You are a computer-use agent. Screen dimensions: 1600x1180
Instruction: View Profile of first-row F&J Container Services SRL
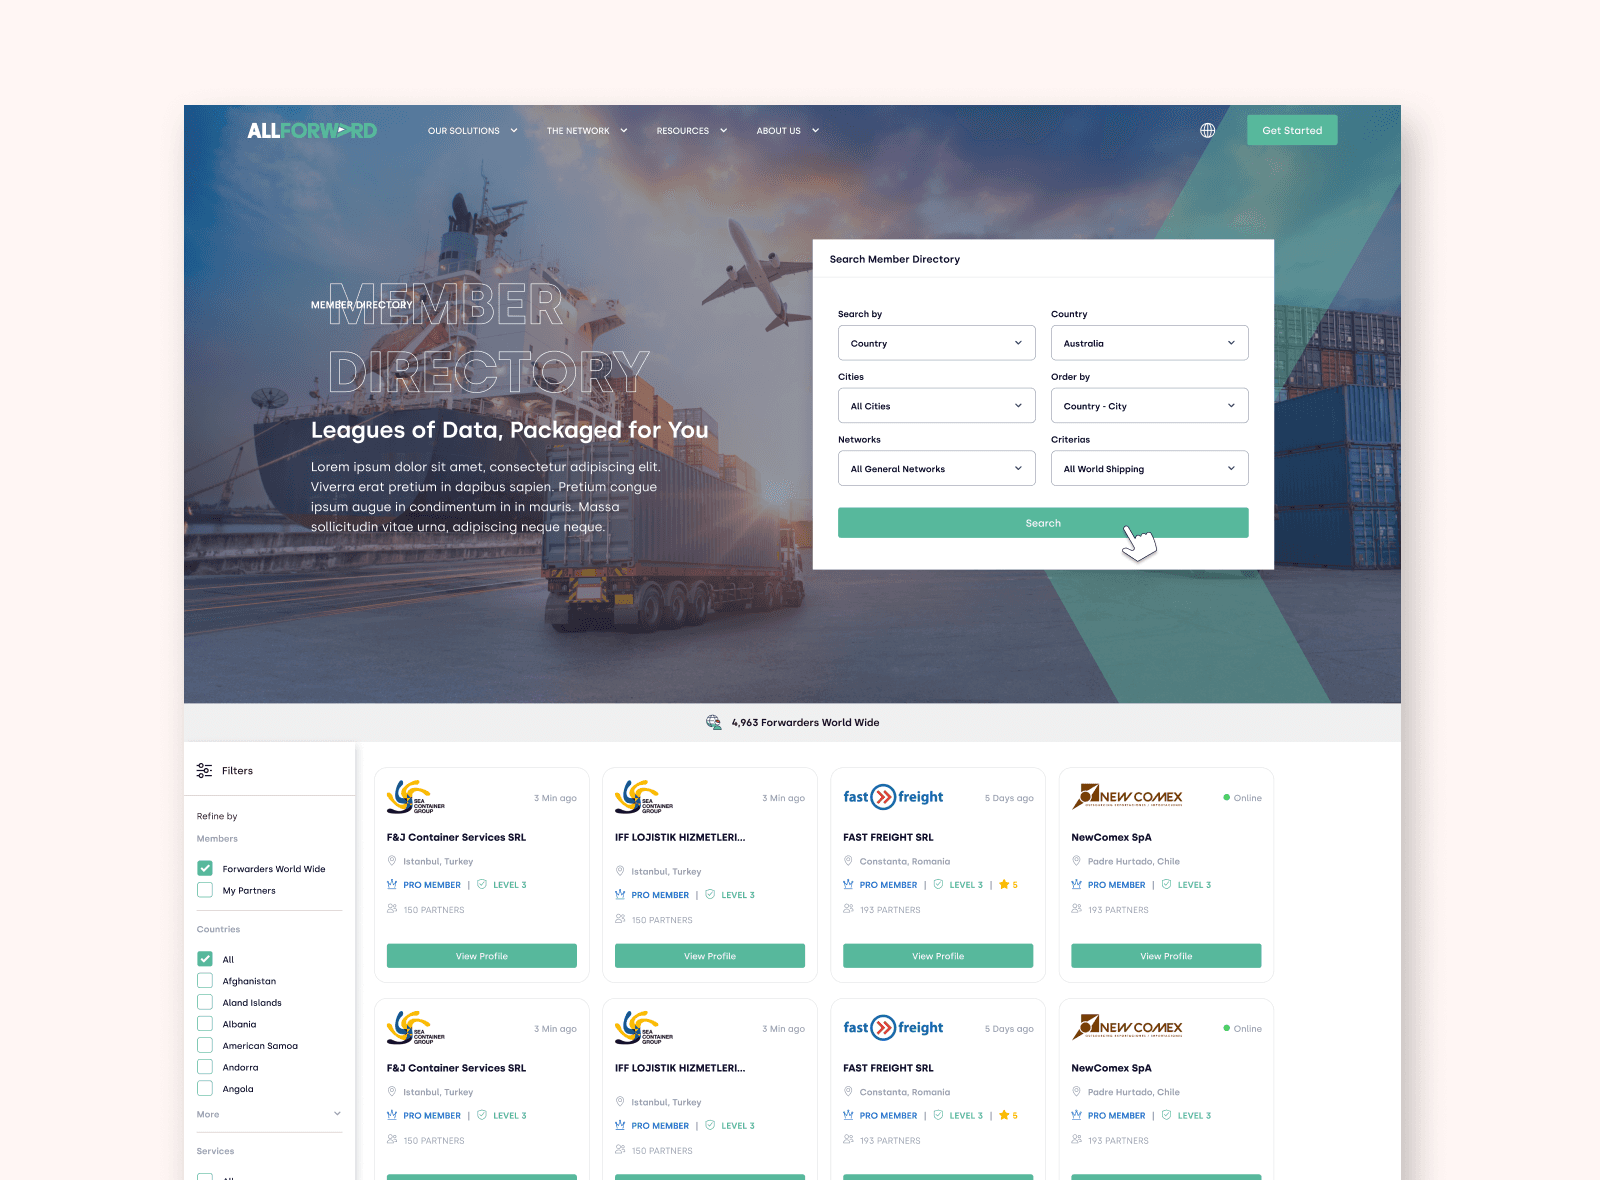point(482,956)
